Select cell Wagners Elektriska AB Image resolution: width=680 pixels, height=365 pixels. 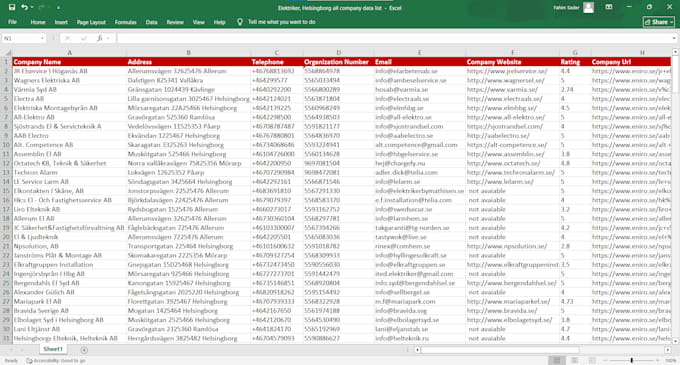(69, 80)
